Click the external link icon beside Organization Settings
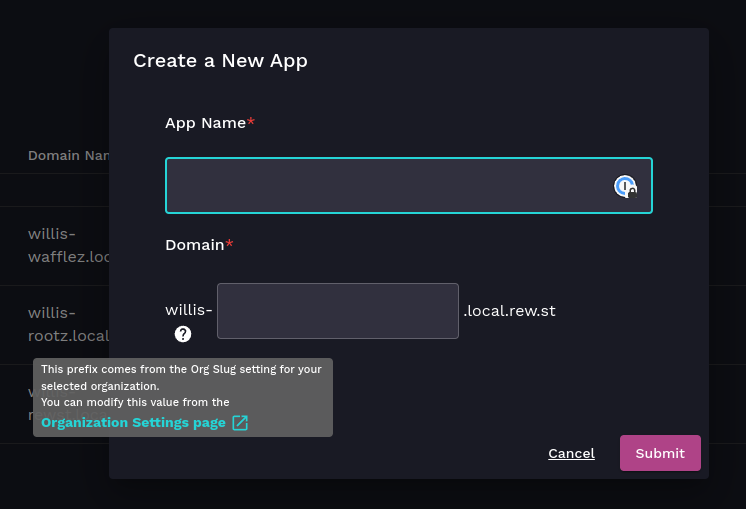 point(240,423)
